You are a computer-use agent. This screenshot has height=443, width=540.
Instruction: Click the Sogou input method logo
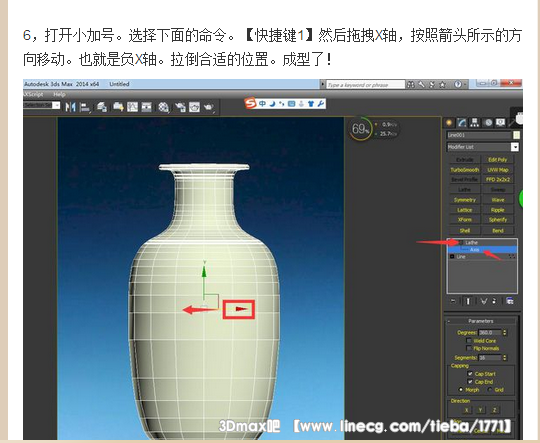click(x=251, y=103)
